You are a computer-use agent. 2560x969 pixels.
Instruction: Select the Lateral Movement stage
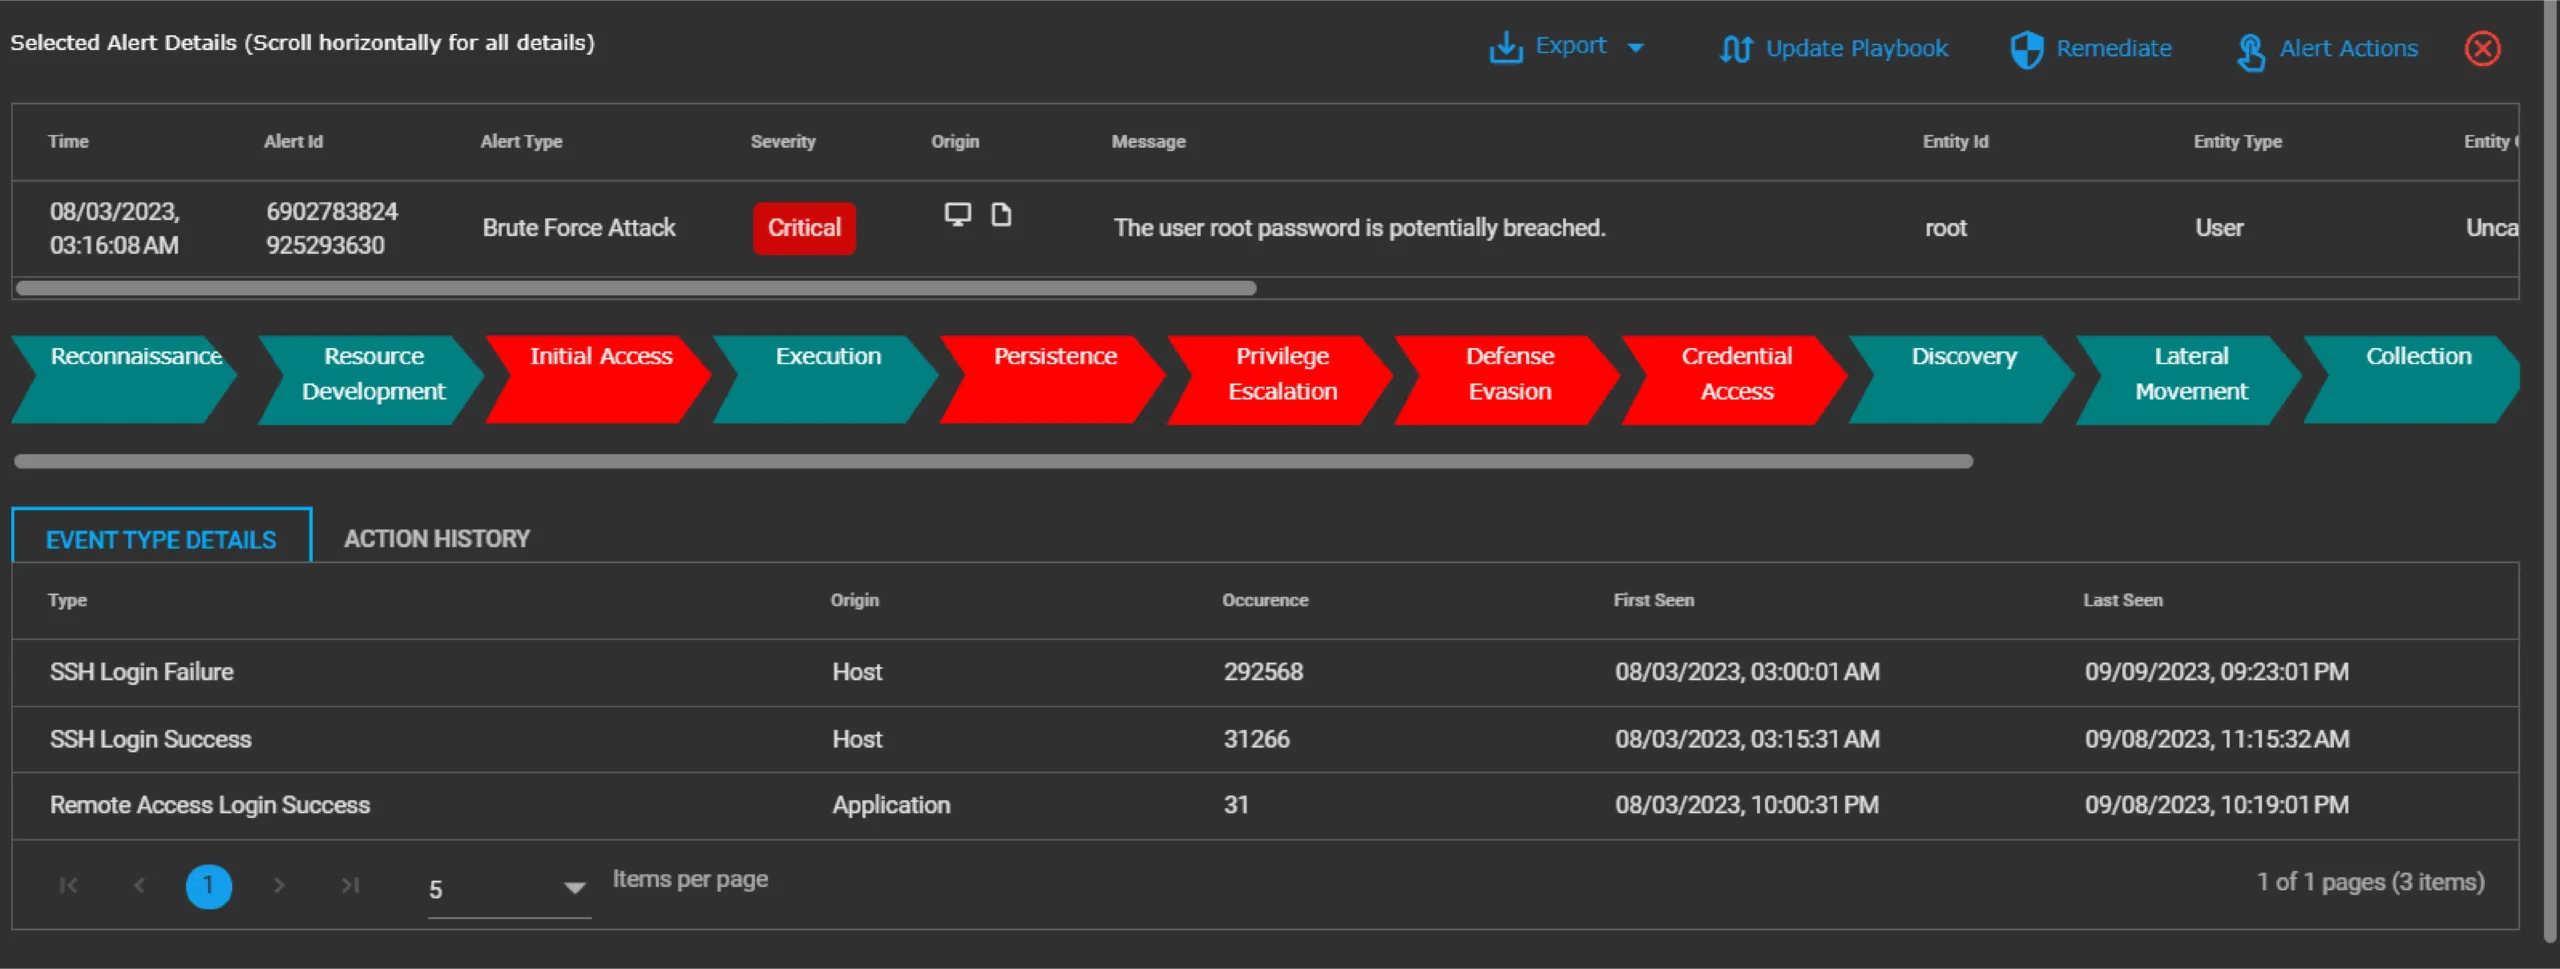pos(2188,379)
